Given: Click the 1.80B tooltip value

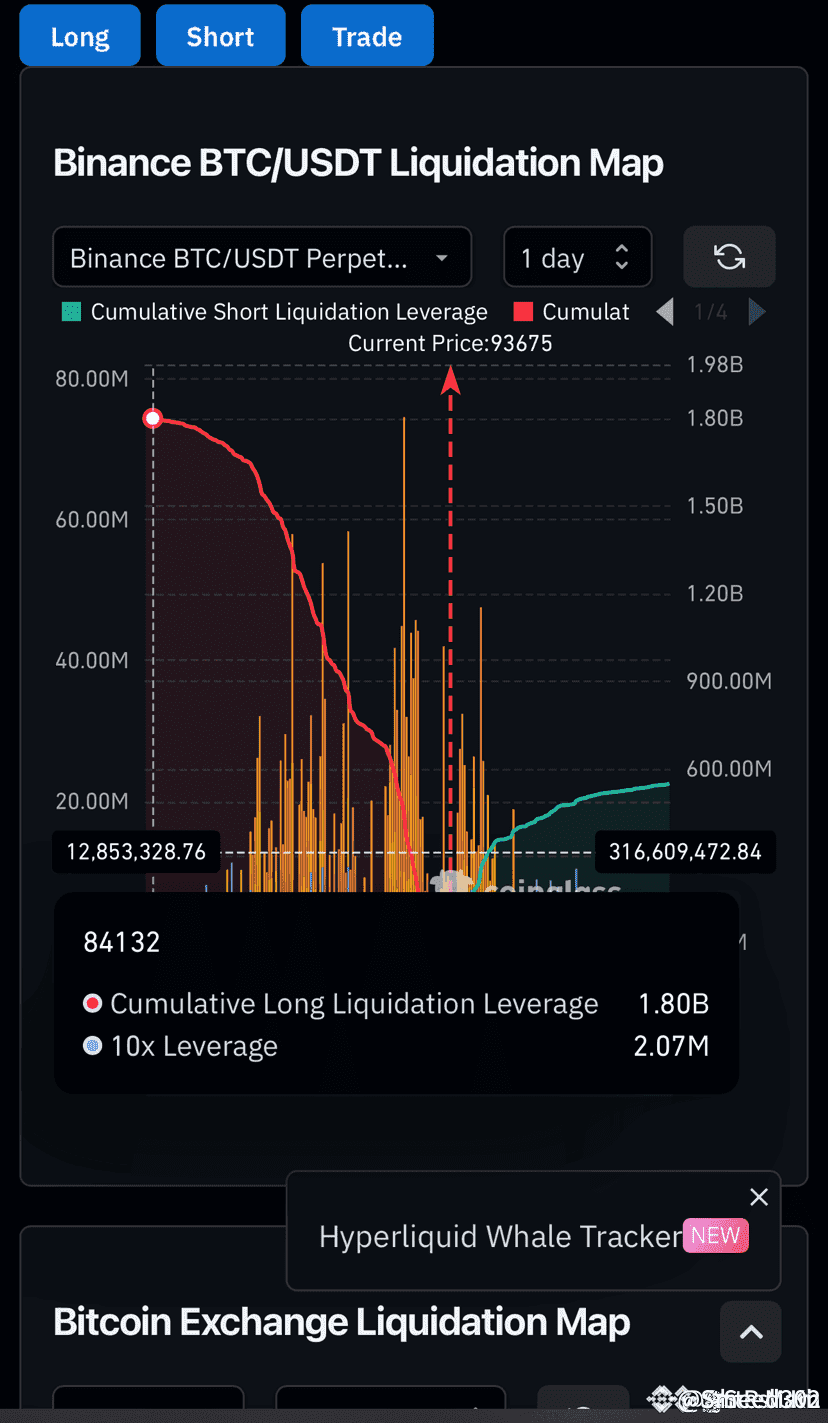Looking at the screenshot, I should (673, 1004).
